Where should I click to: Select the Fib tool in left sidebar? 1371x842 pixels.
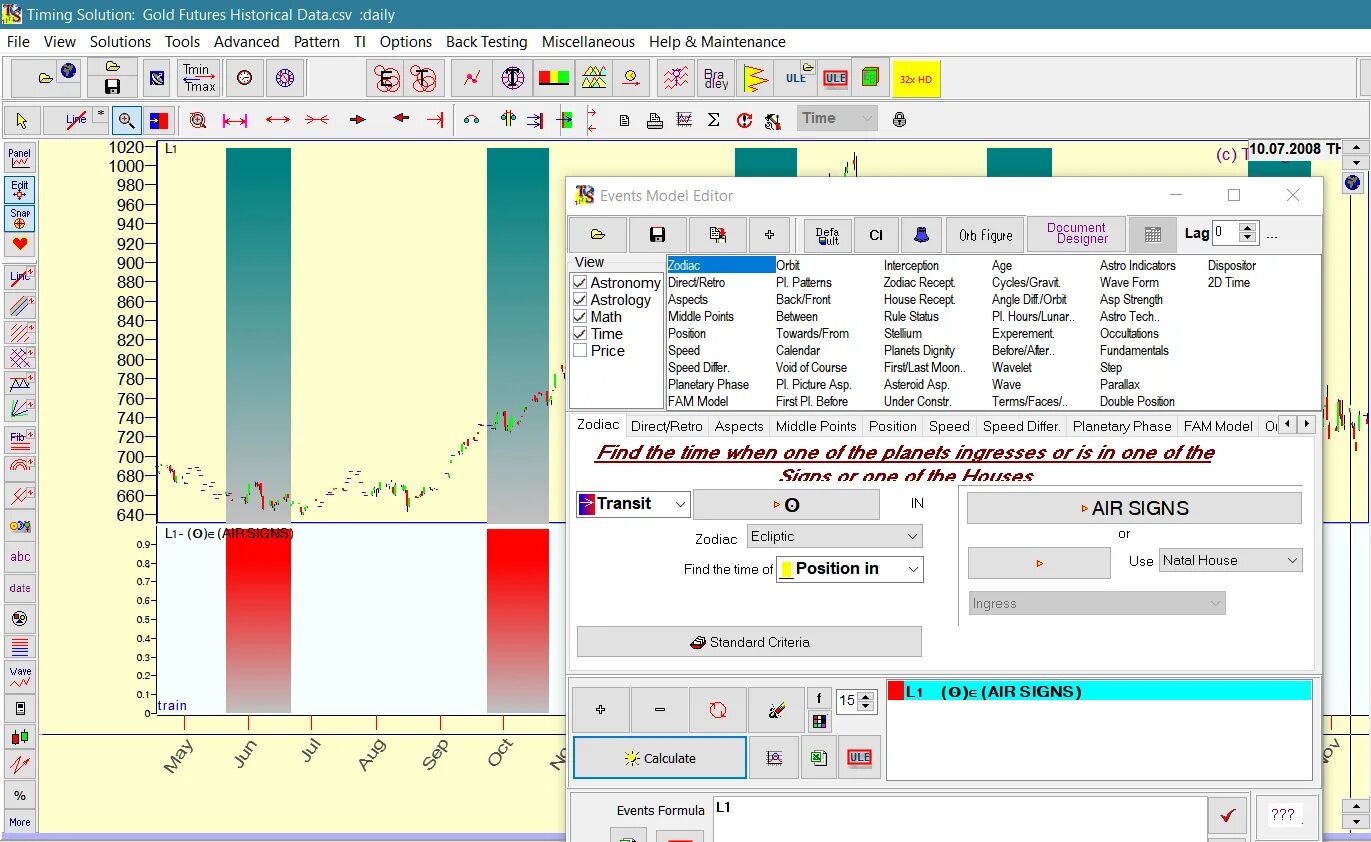tap(20, 439)
